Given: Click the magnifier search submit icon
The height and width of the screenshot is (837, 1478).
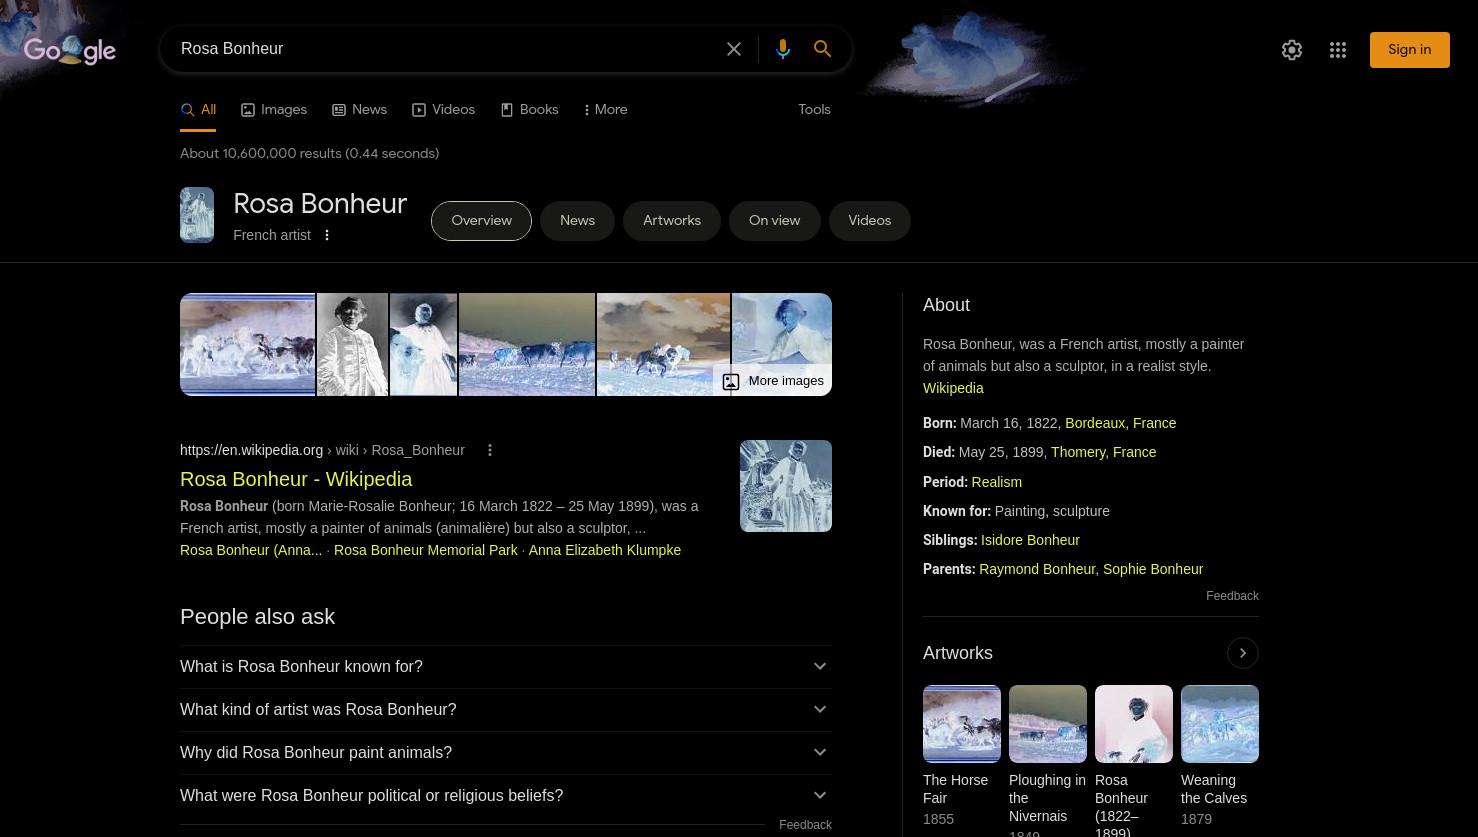Looking at the screenshot, I should (823, 49).
